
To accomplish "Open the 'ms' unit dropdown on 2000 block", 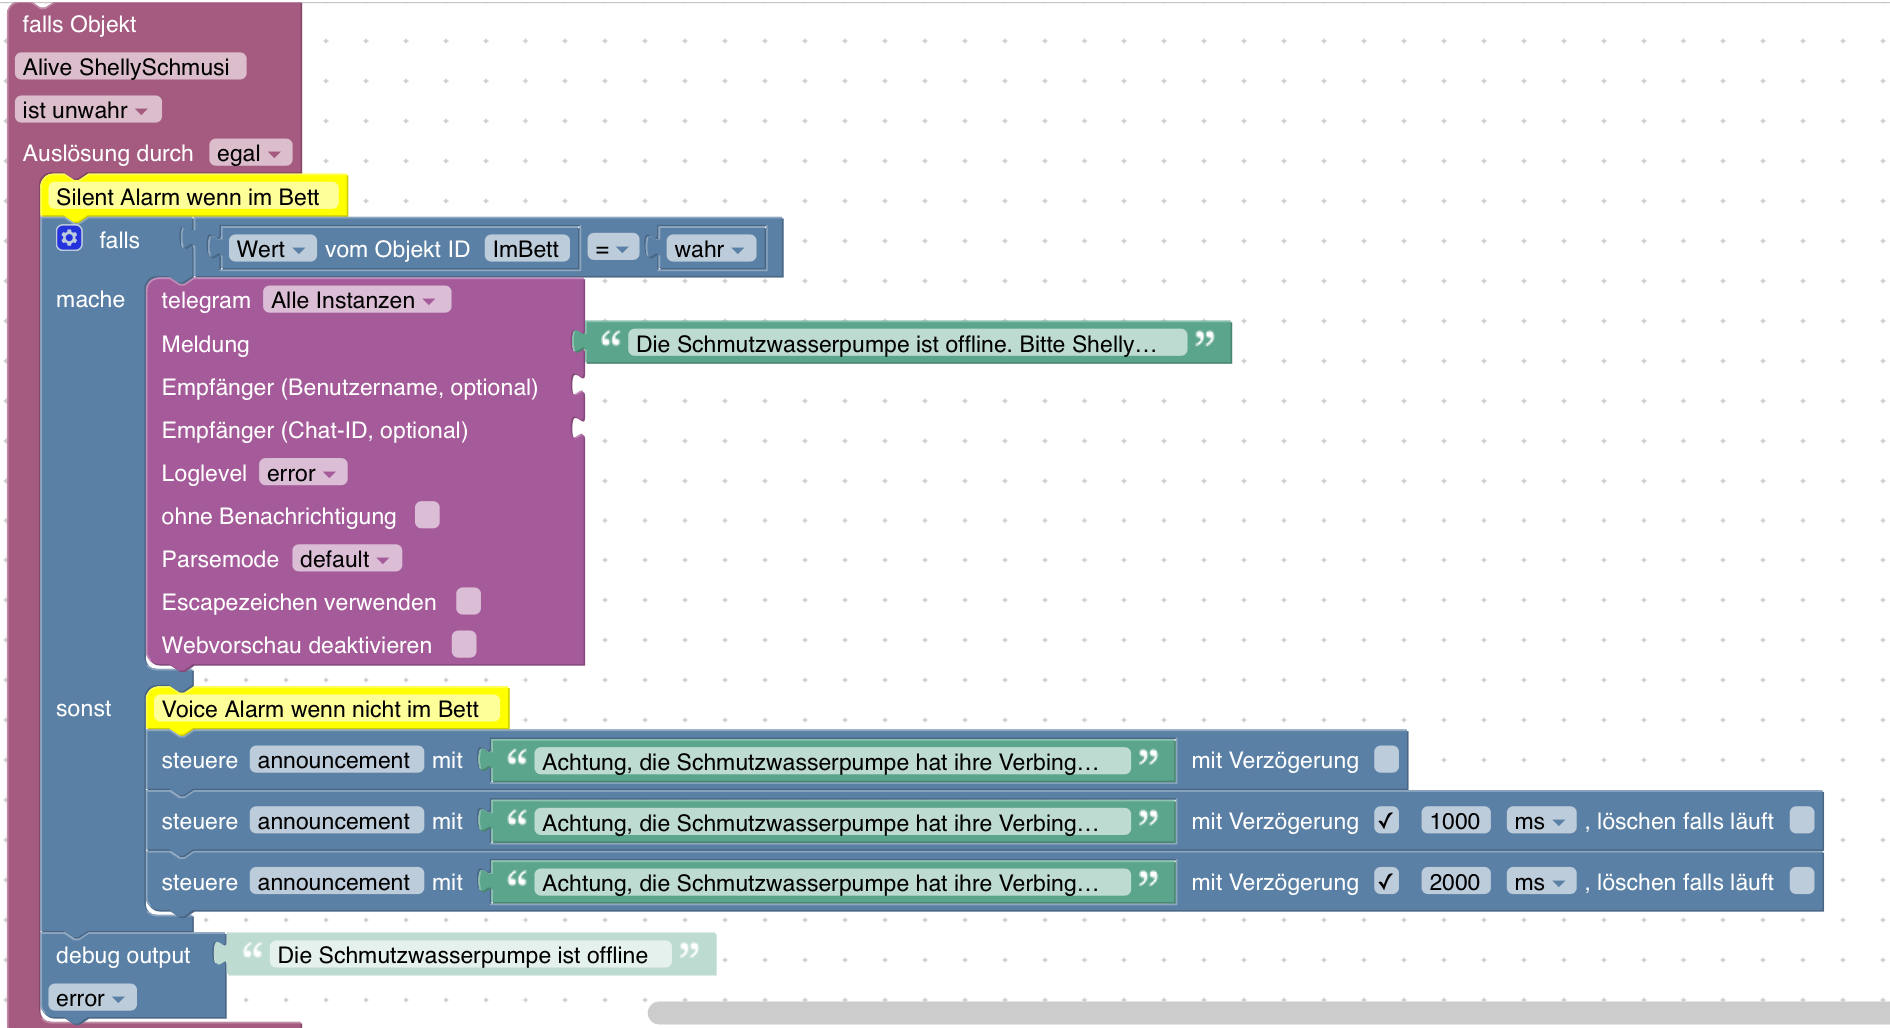I will (x=1541, y=882).
